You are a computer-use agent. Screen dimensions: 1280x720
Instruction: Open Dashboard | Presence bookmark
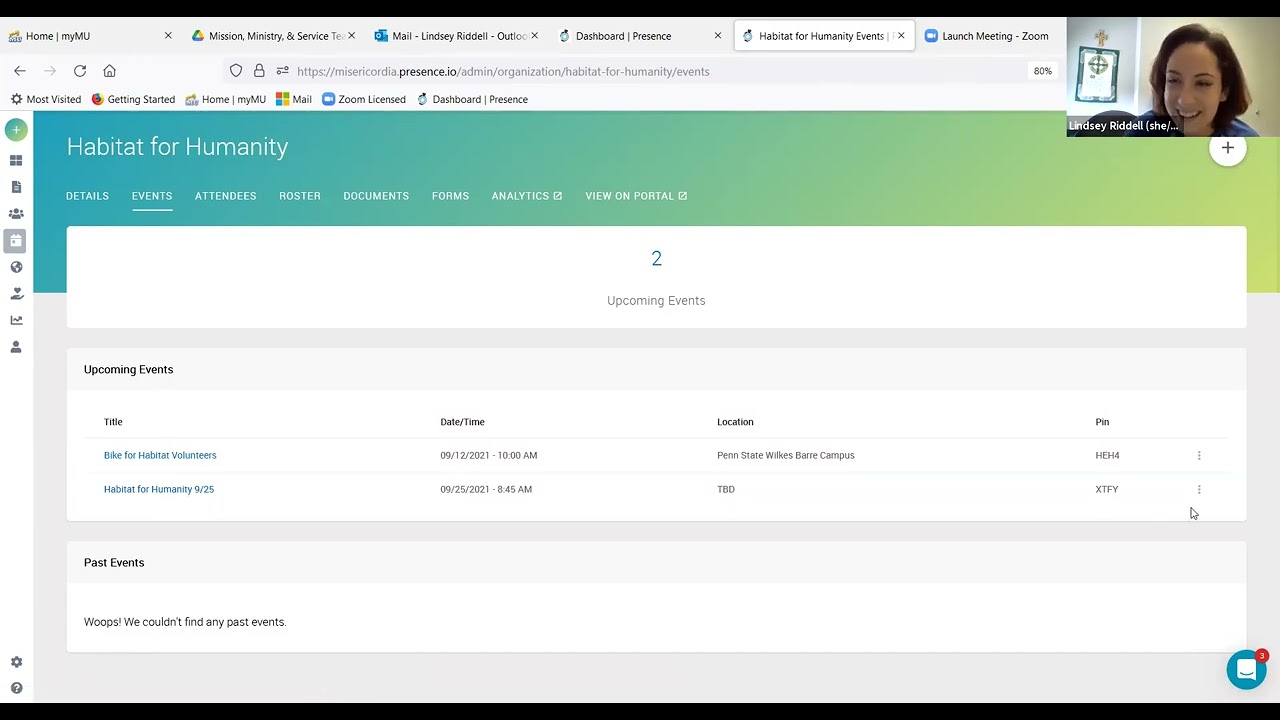click(472, 99)
